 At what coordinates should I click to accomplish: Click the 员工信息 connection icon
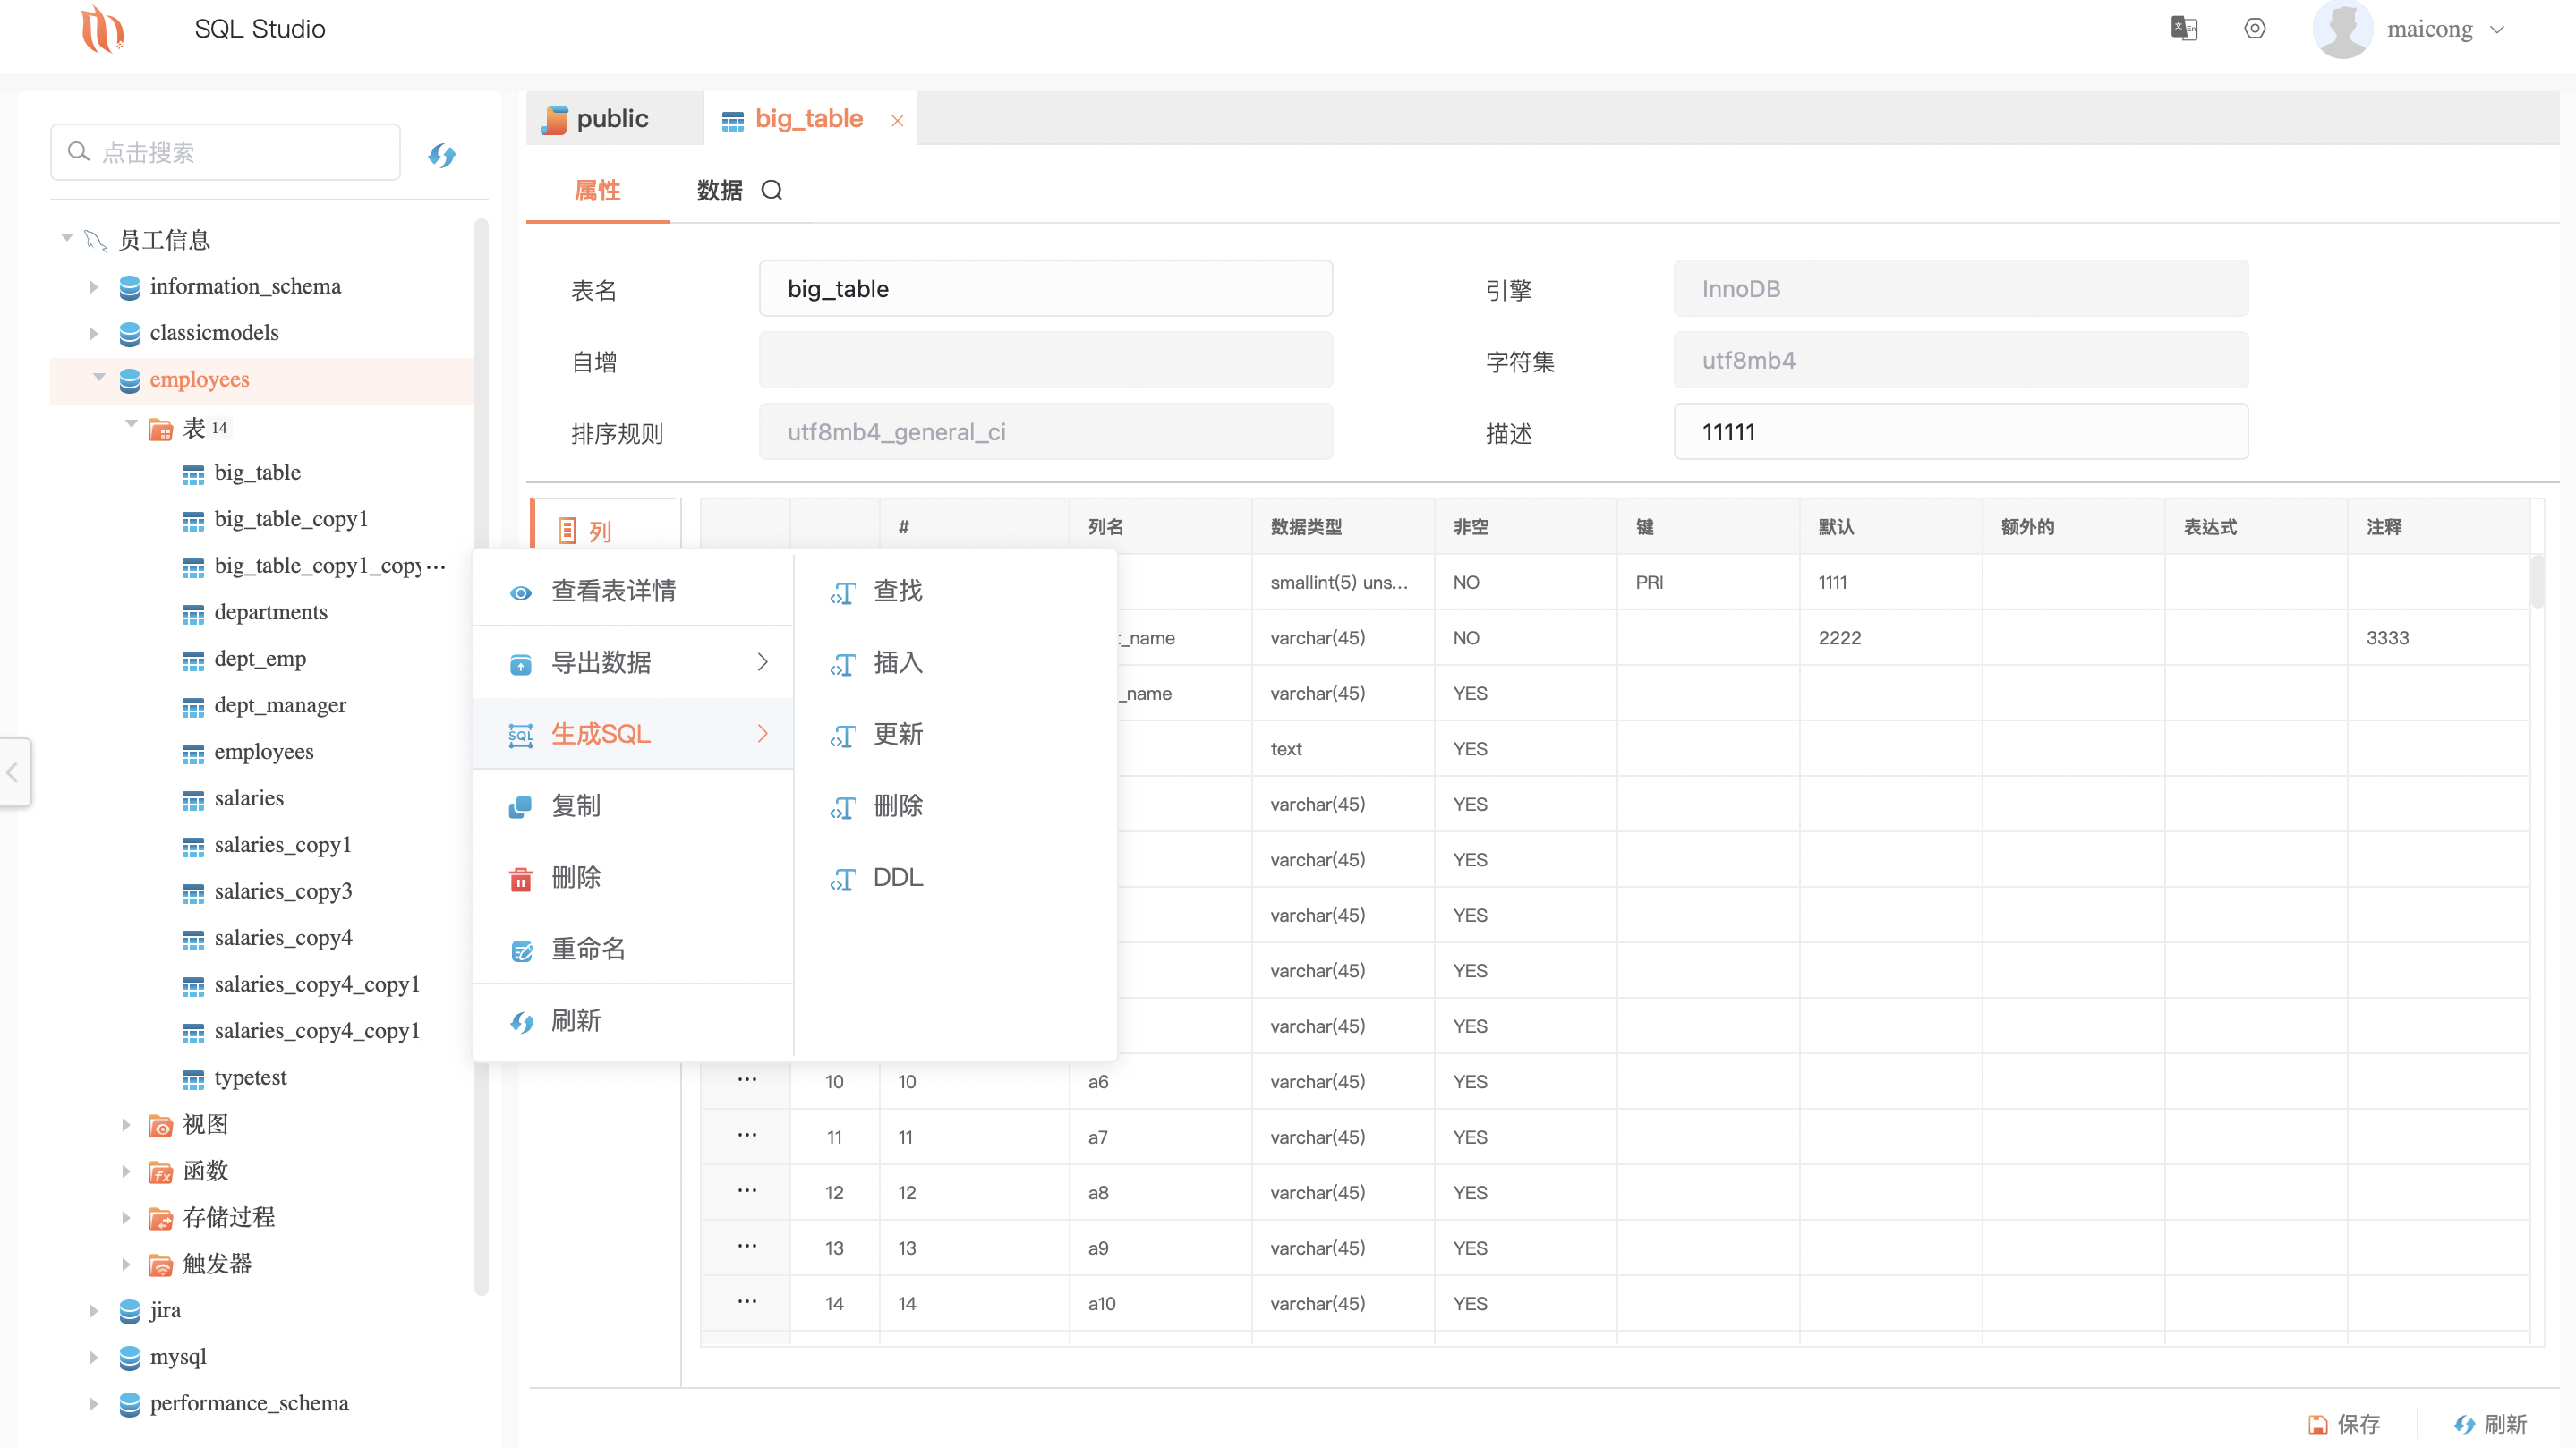[94, 239]
